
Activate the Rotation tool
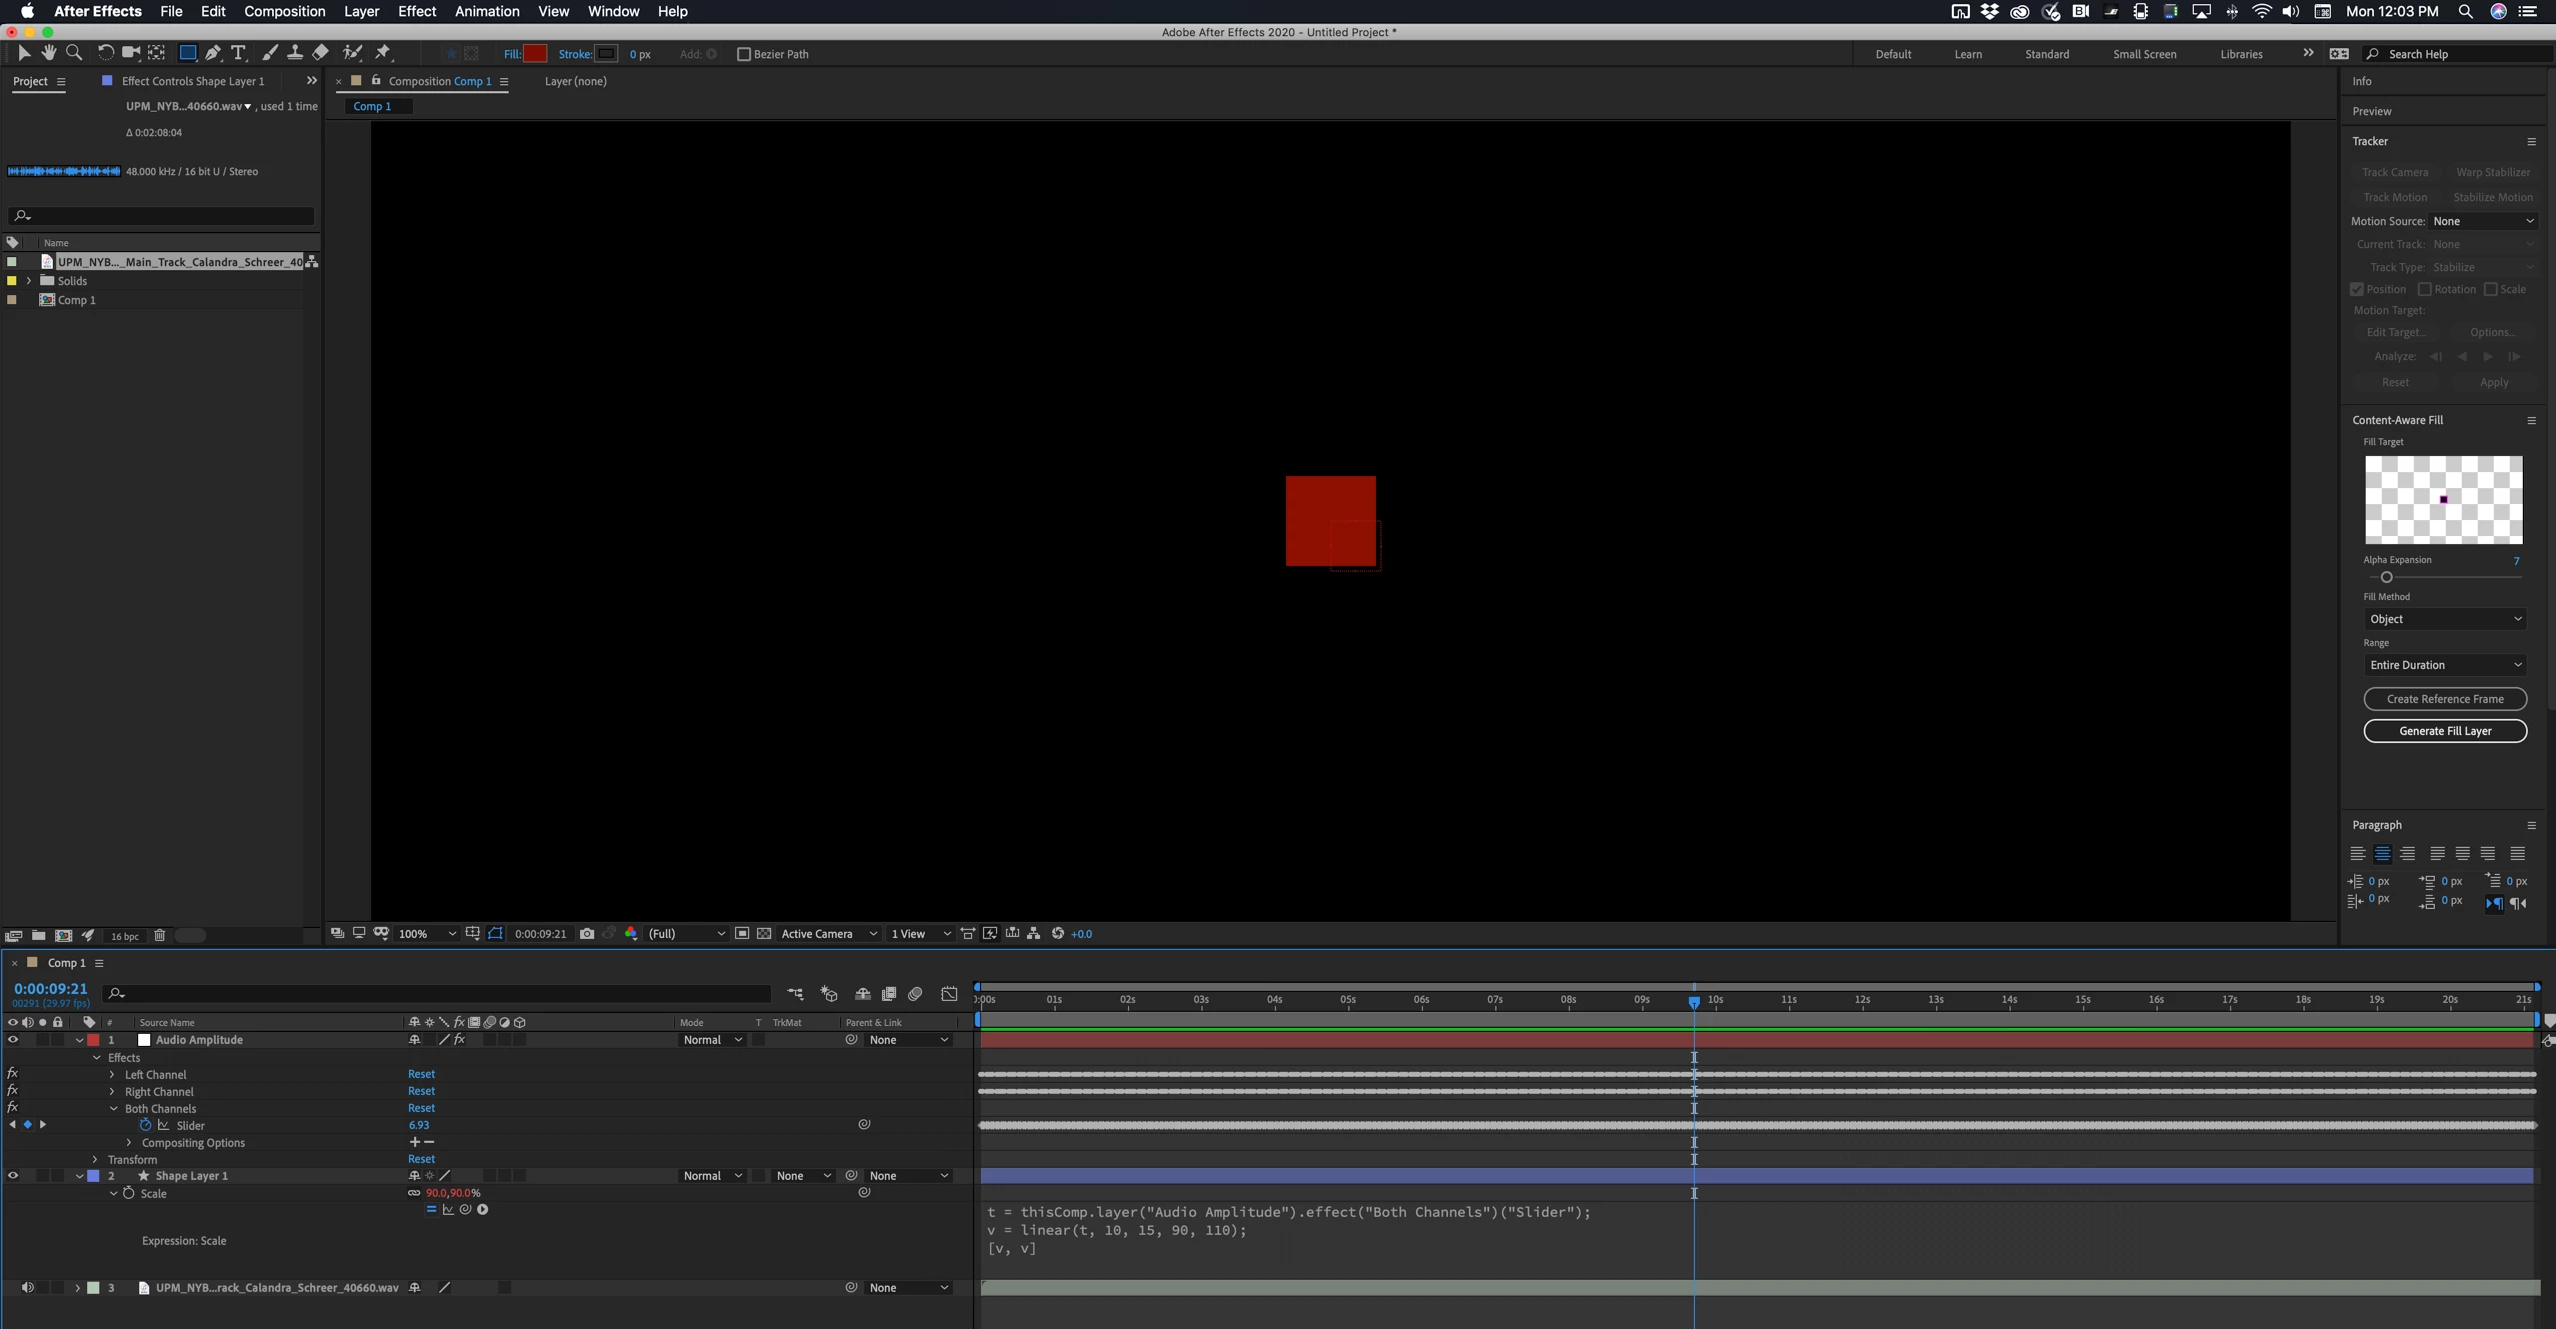pos(105,53)
